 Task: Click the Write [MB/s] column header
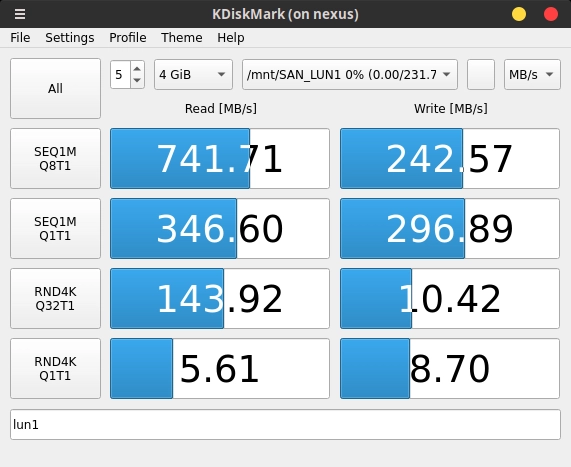click(450, 109)
